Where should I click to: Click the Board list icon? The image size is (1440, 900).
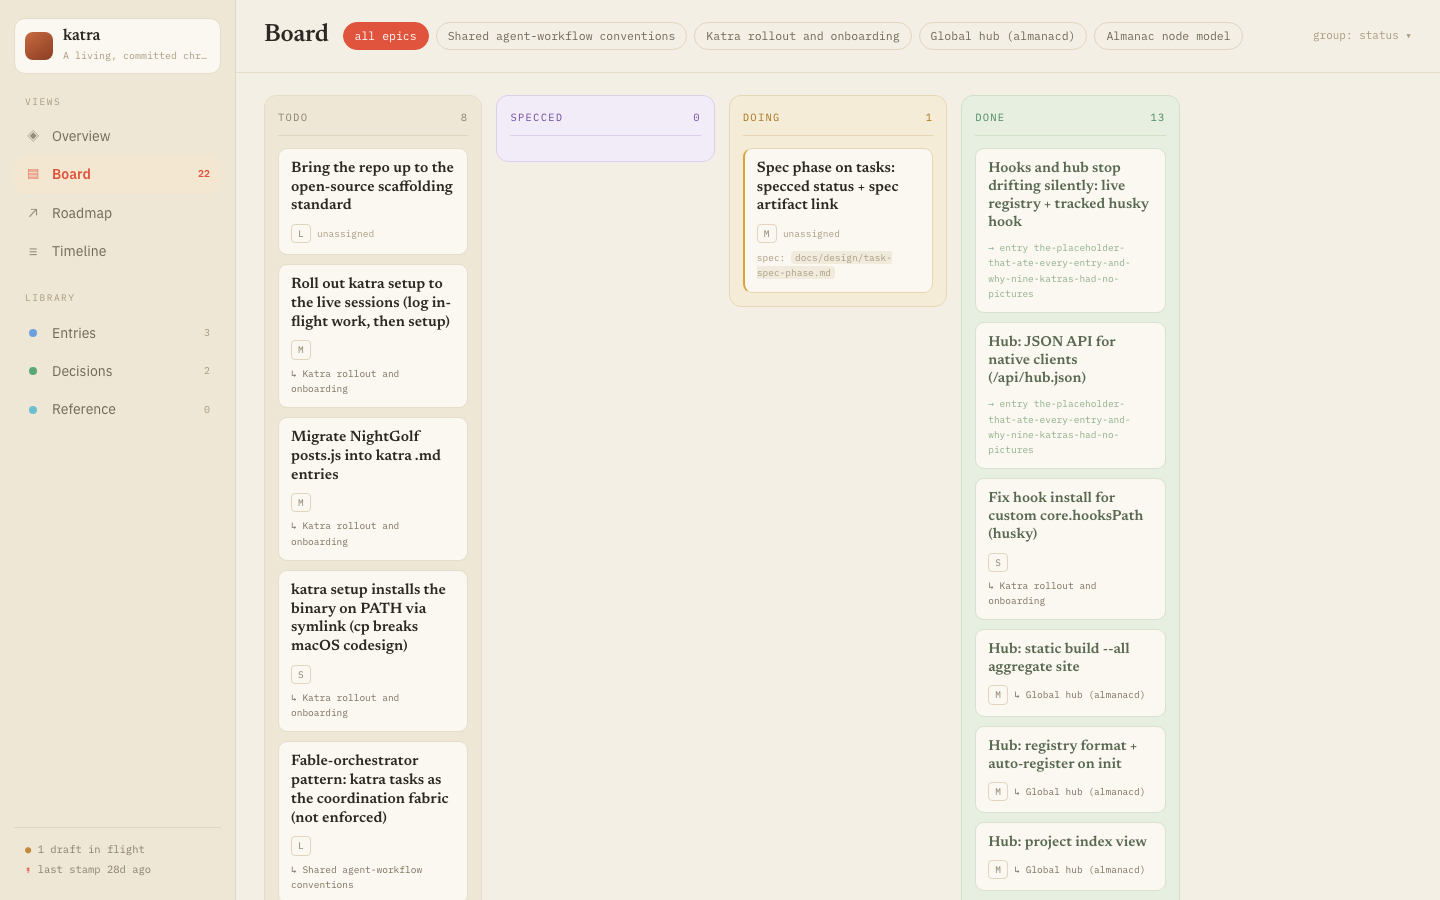33,174
